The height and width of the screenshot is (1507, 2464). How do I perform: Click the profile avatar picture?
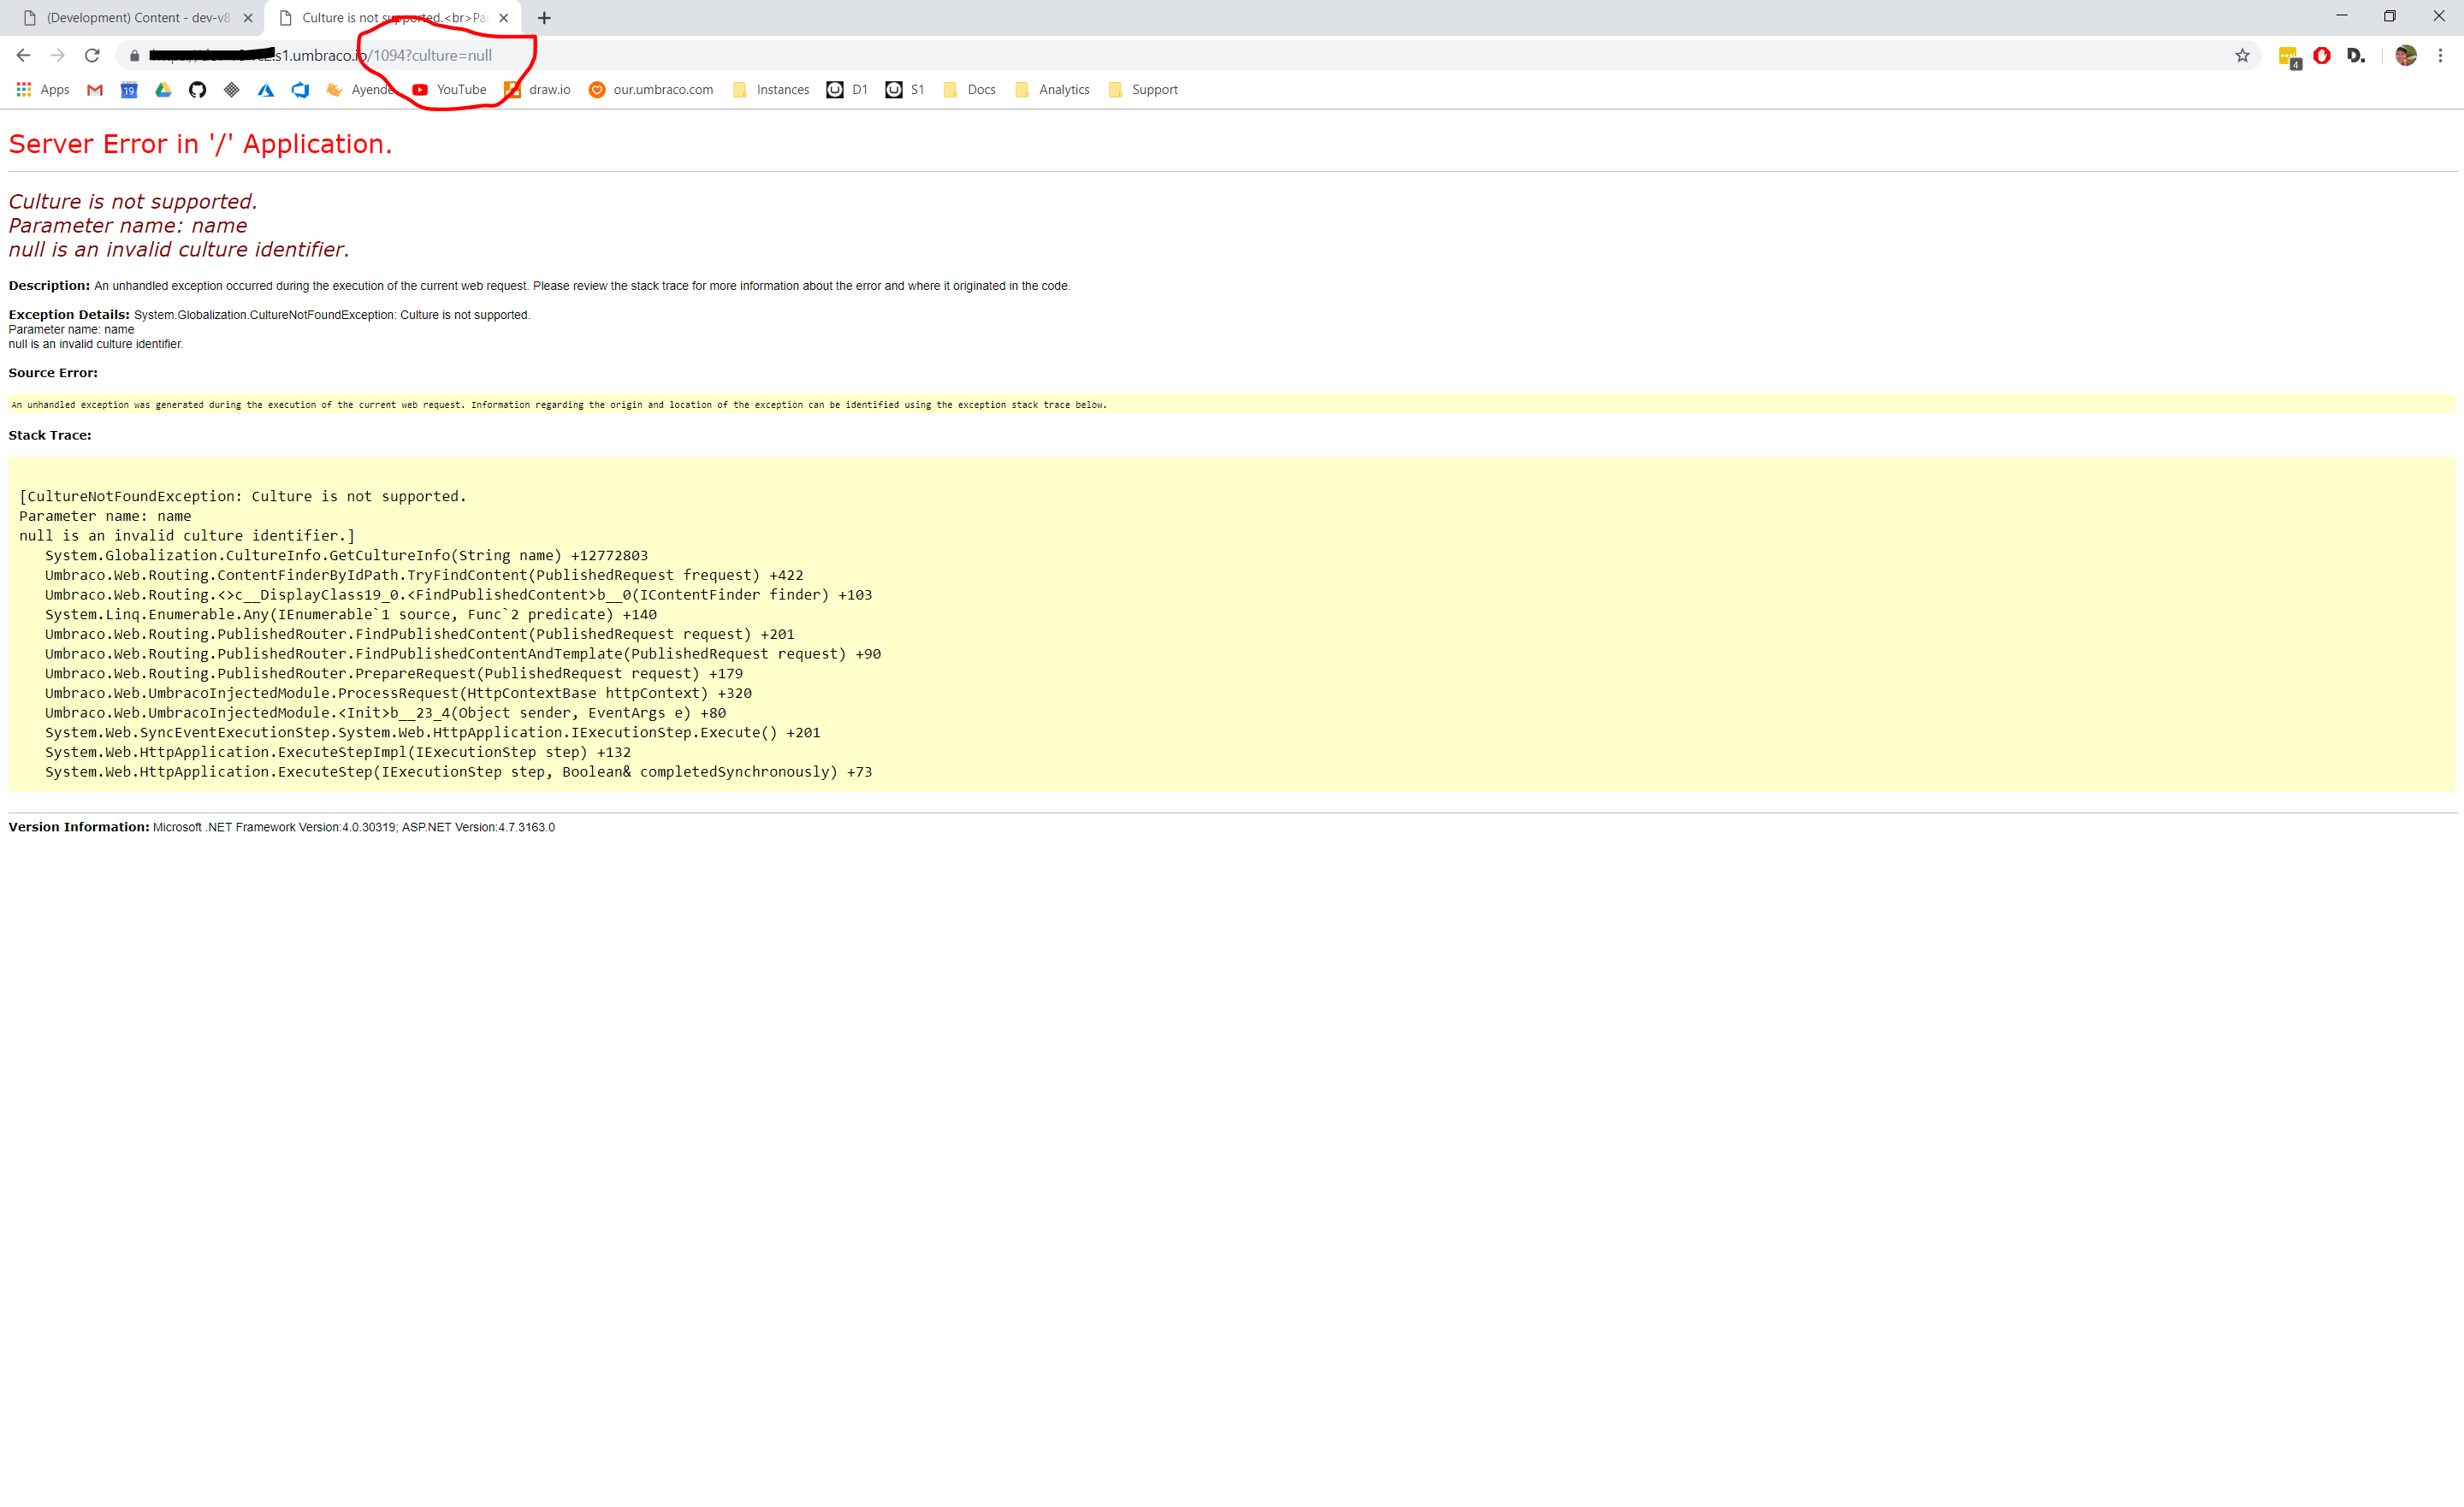tap(2406, 56)
